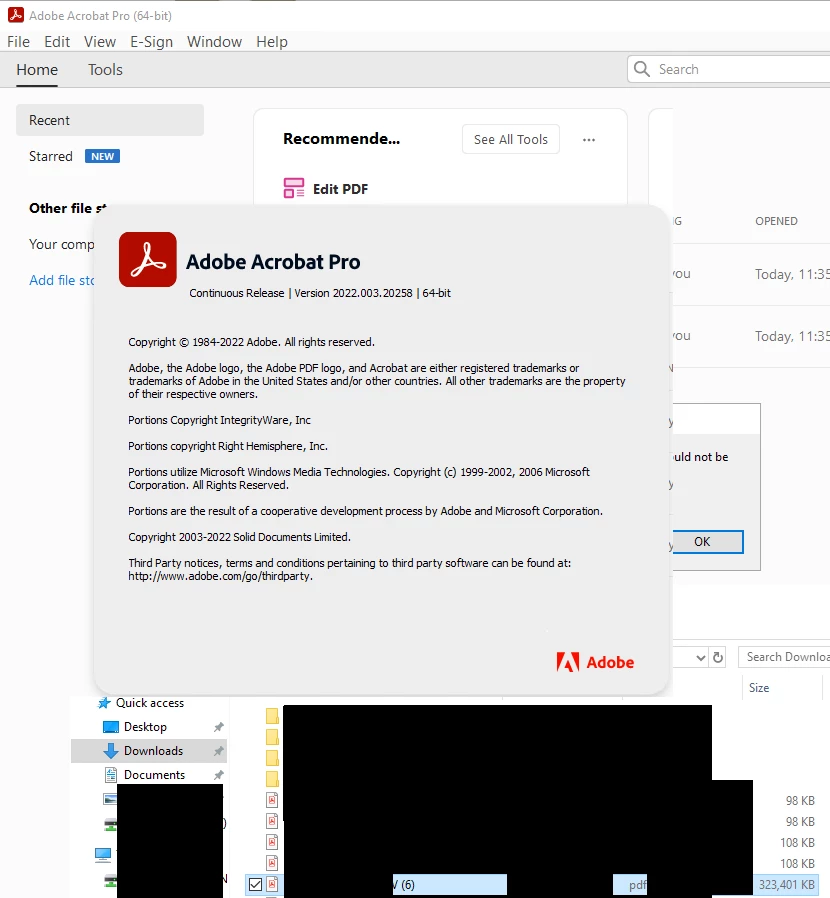Click the See All Tools button
This screenshot has width=830, height=898.
coord(511,139)
